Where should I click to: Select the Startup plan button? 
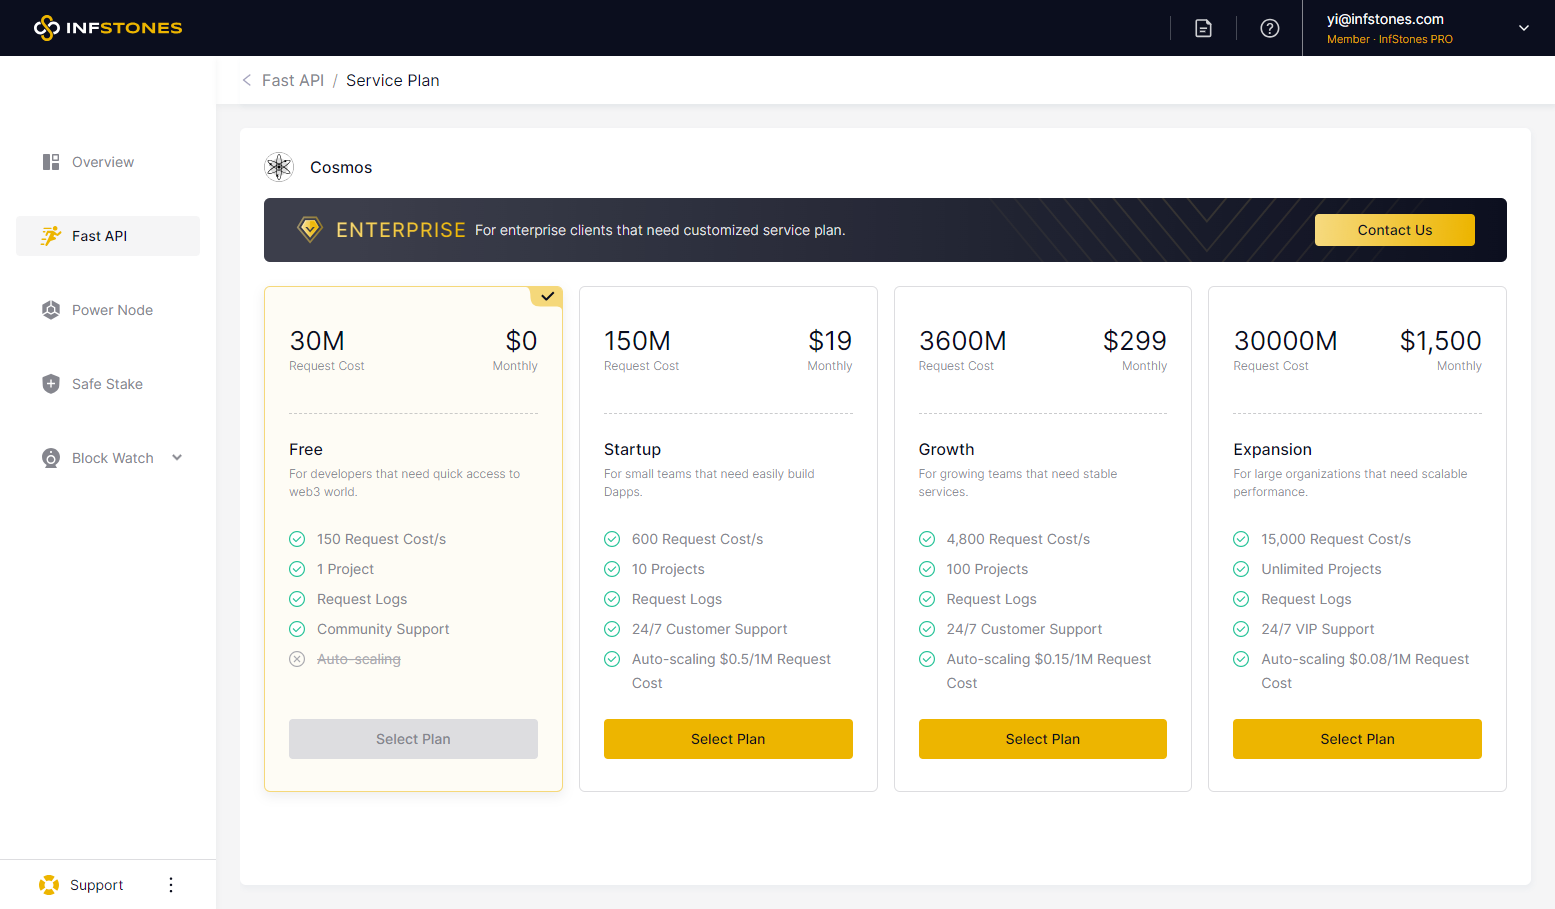[728, 739]
